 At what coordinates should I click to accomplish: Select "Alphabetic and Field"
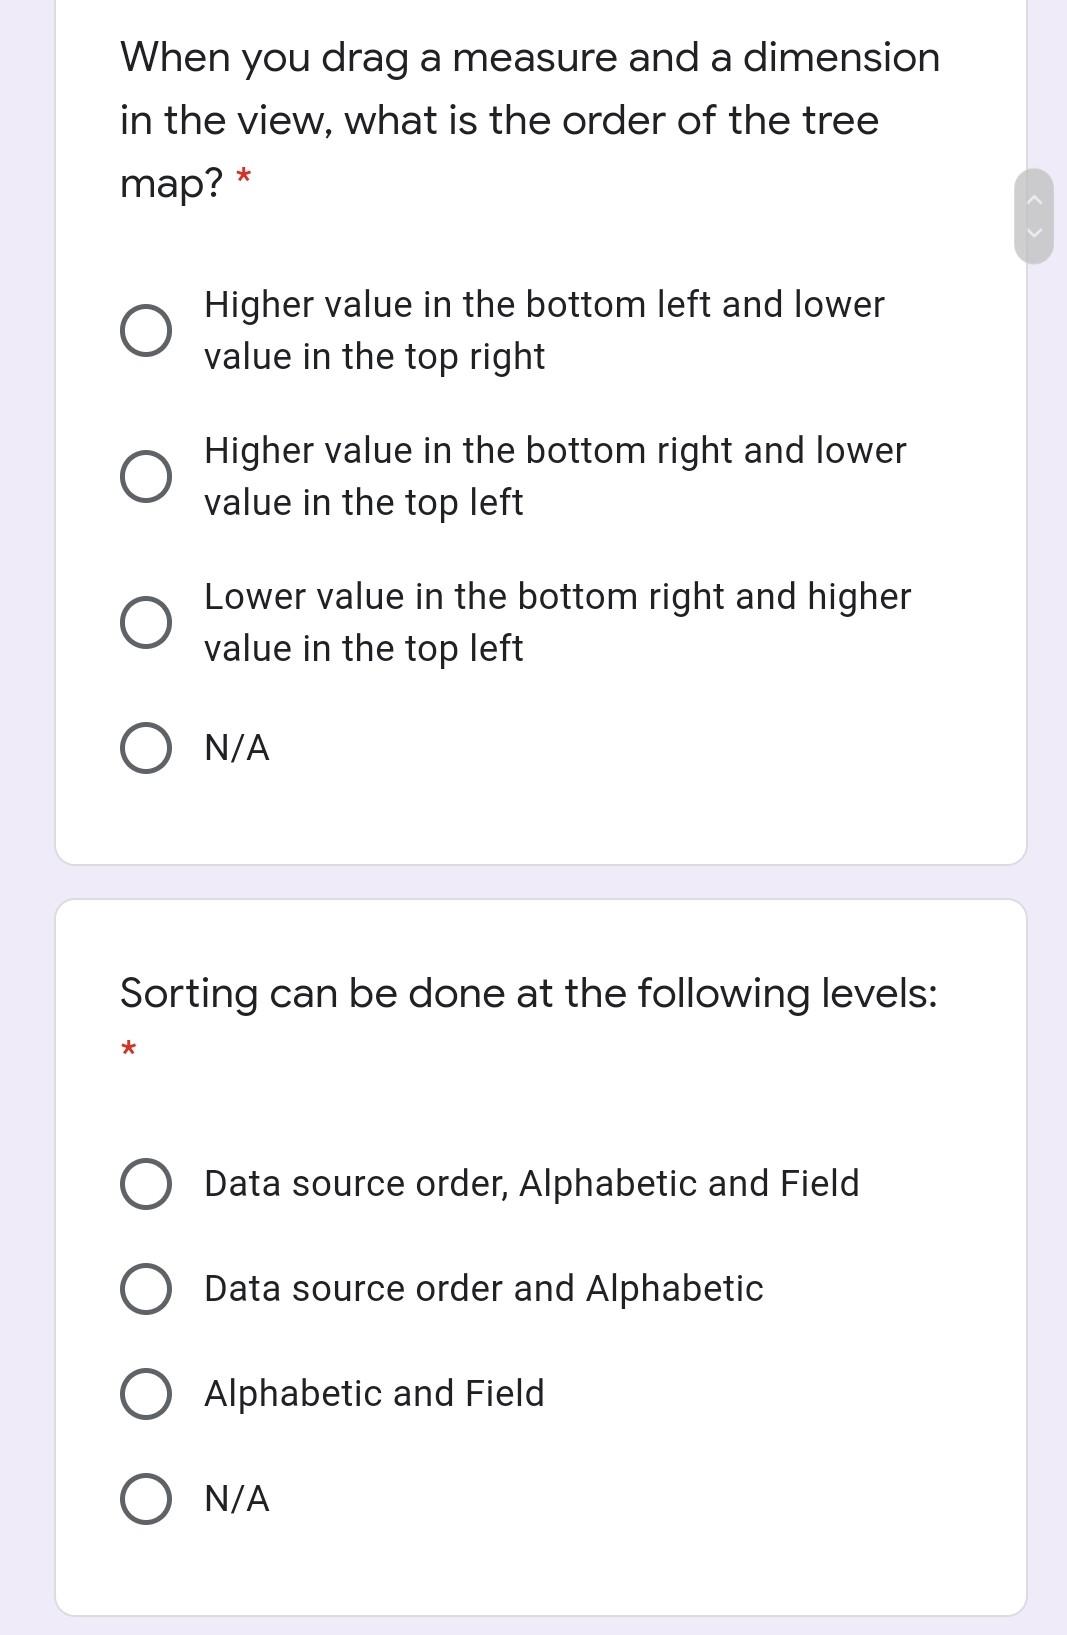click(x=146, y=1393)
